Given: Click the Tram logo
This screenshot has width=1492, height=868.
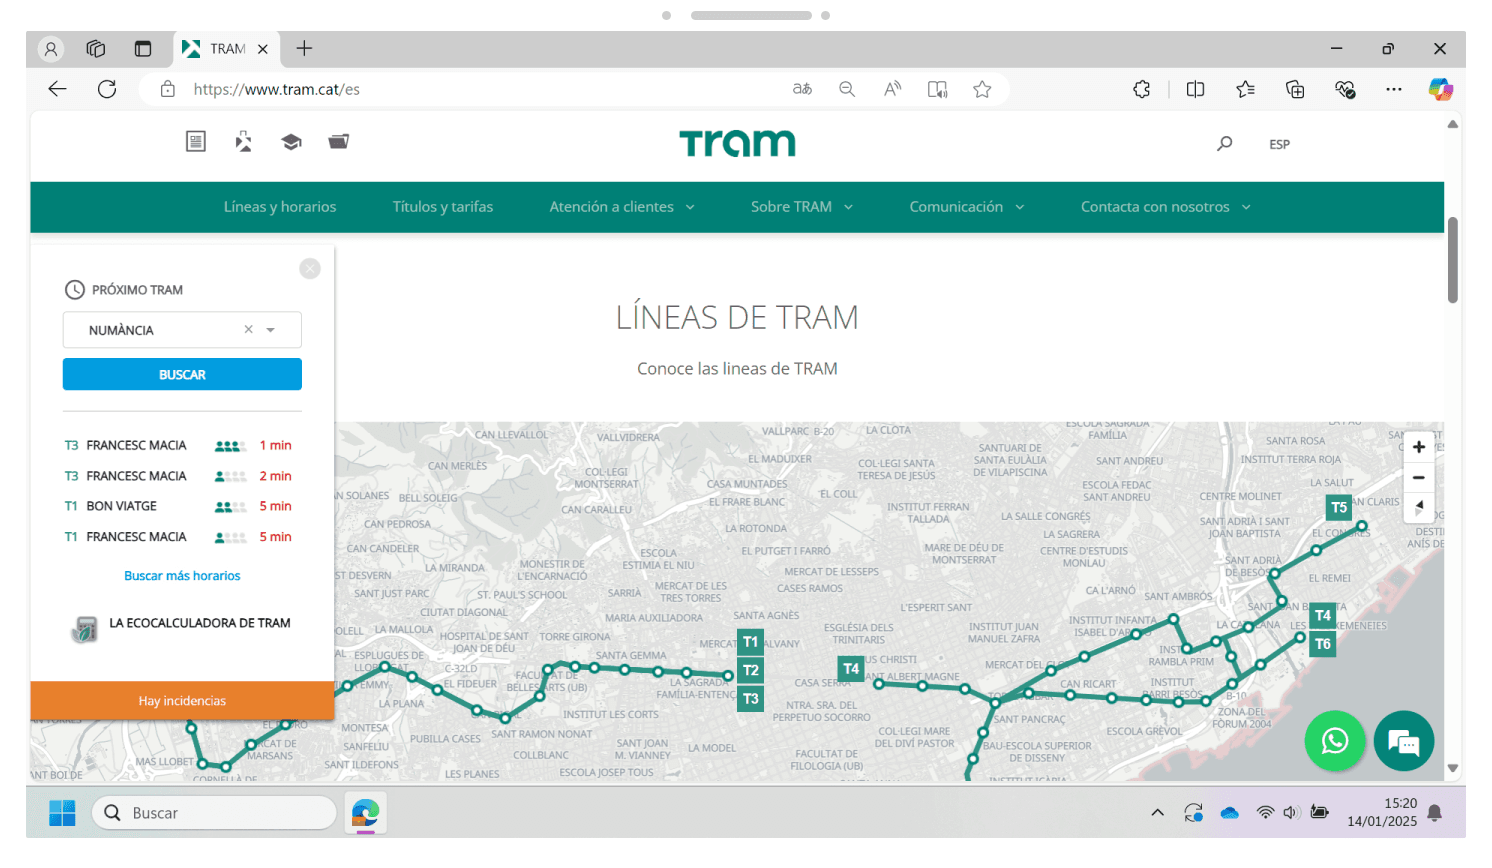Looking at the screenshot, I should (738, 144).
